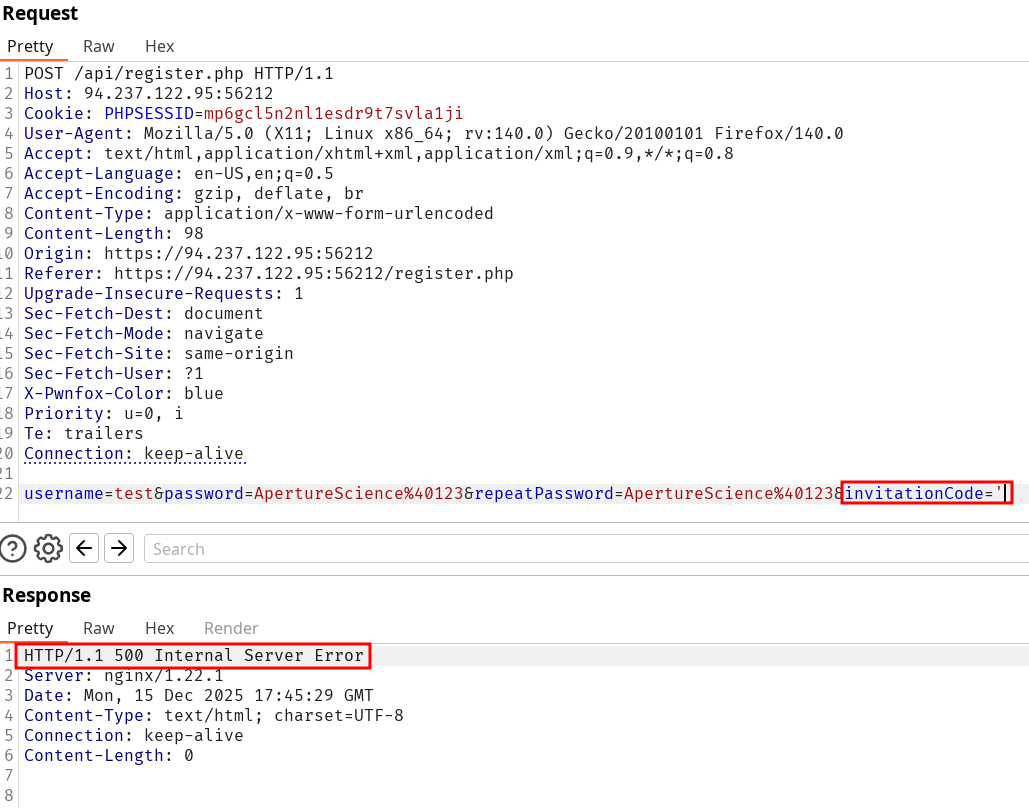This screenshot has width=1029, height=808.
Task: Open search help question mark icon
Action: [x=13, y=548]
